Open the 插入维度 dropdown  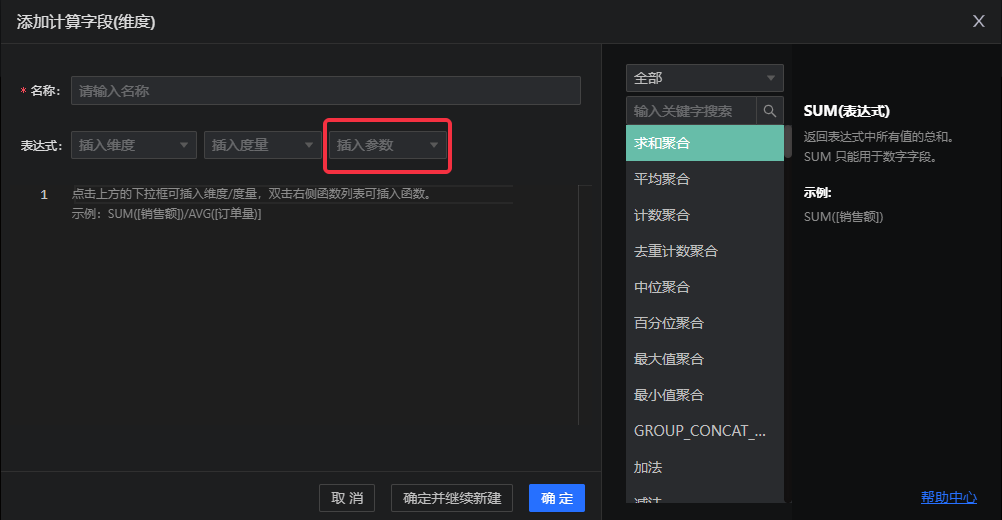click(133, 145)
